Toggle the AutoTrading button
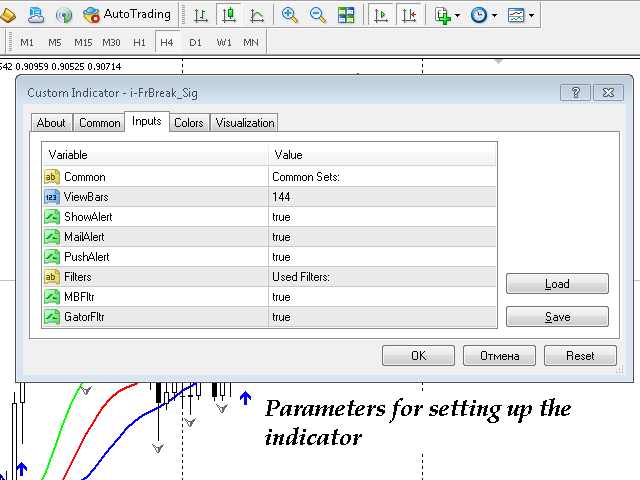This screenshot has width=640, height=480. [127, 15]
